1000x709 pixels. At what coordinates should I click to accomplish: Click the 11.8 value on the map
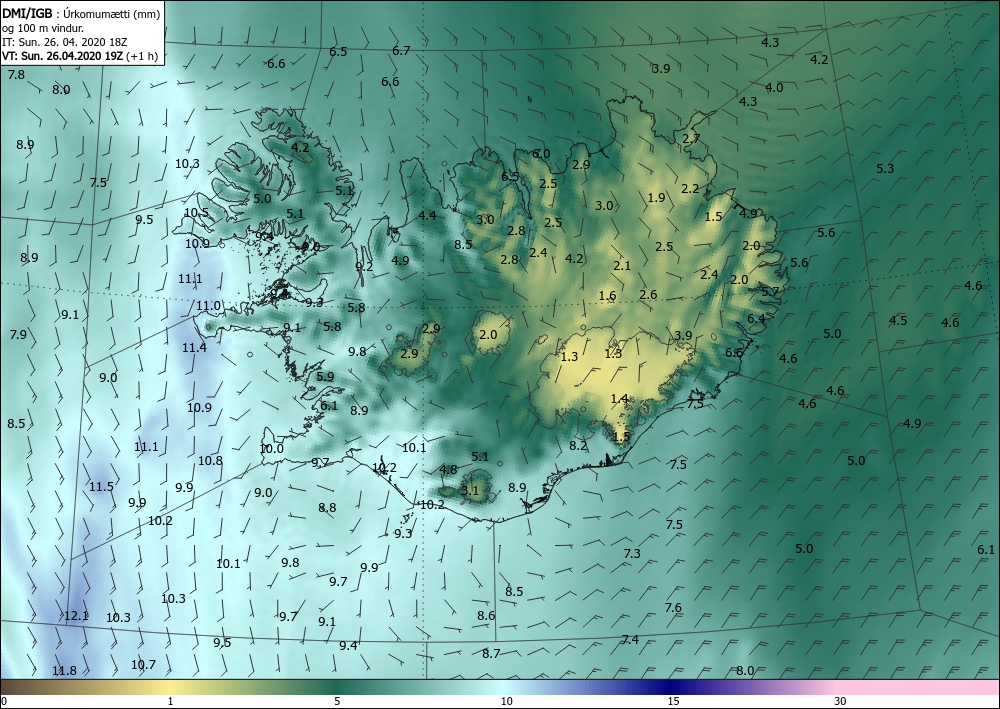(x=64, y=671)
